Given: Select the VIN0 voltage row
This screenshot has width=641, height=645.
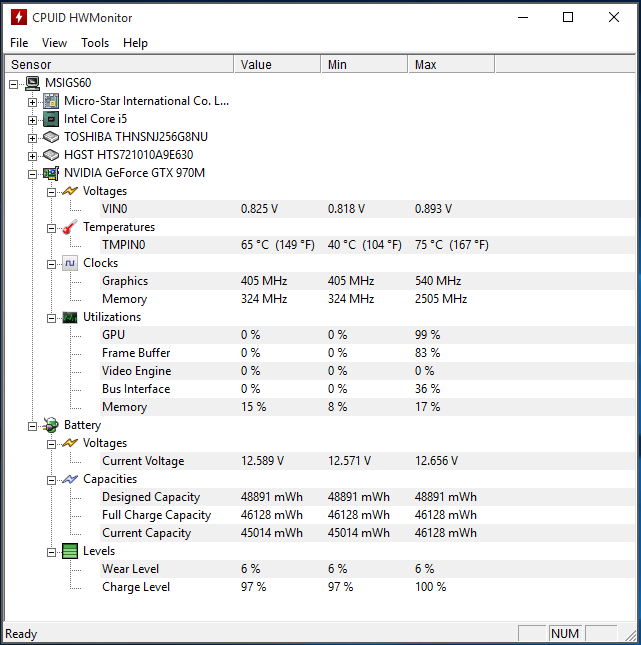Looking at the screenshot, I should pyautogui.click(x=367, y=209).
